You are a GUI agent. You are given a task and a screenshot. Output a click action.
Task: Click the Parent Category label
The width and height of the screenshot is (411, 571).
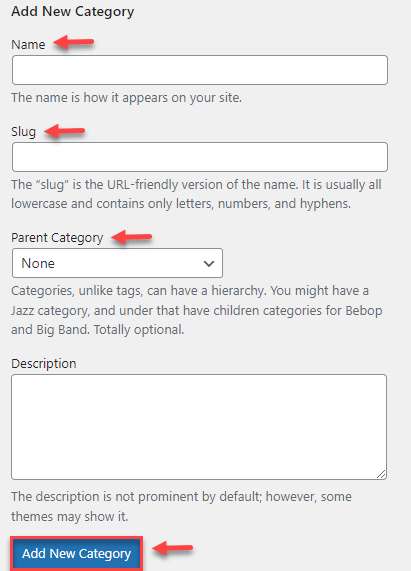[x=57, y=238]
